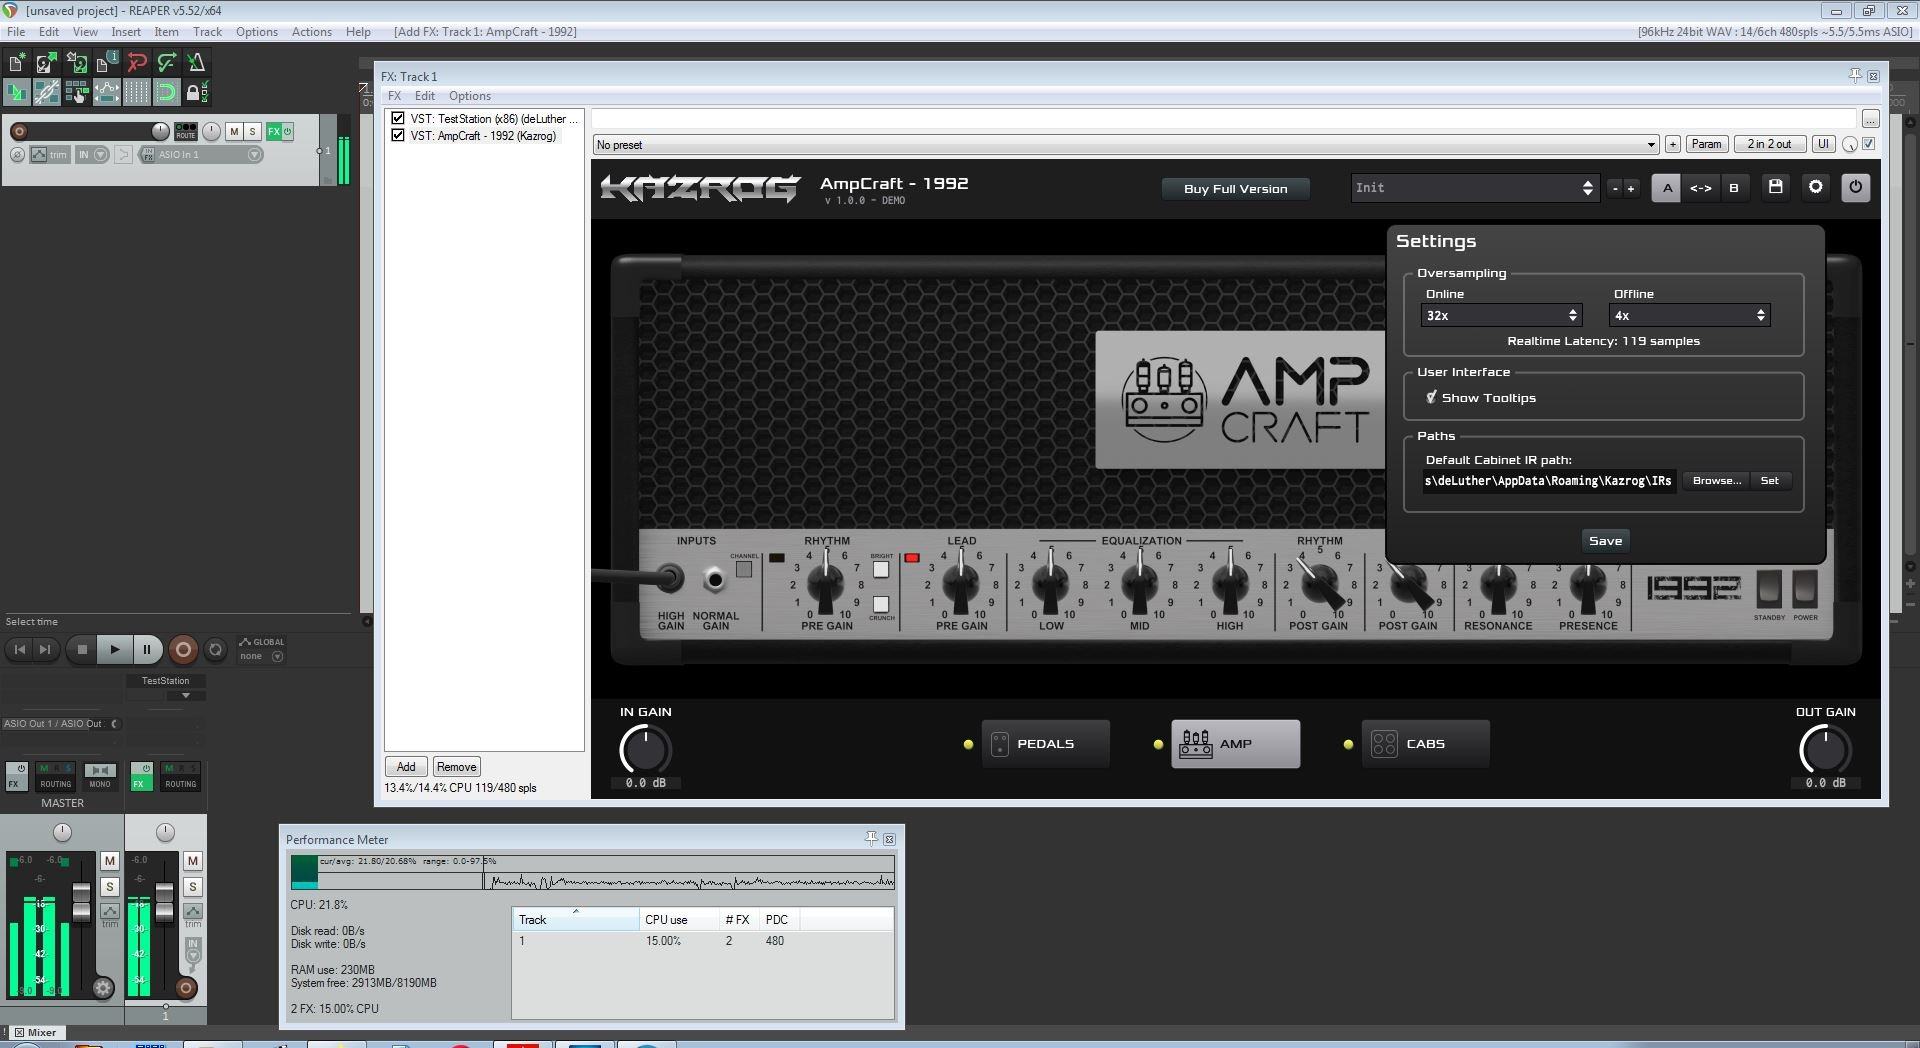Click the master MONO button in mixer
Screen dimensions: 1920x1048
[x=100, y=775]
